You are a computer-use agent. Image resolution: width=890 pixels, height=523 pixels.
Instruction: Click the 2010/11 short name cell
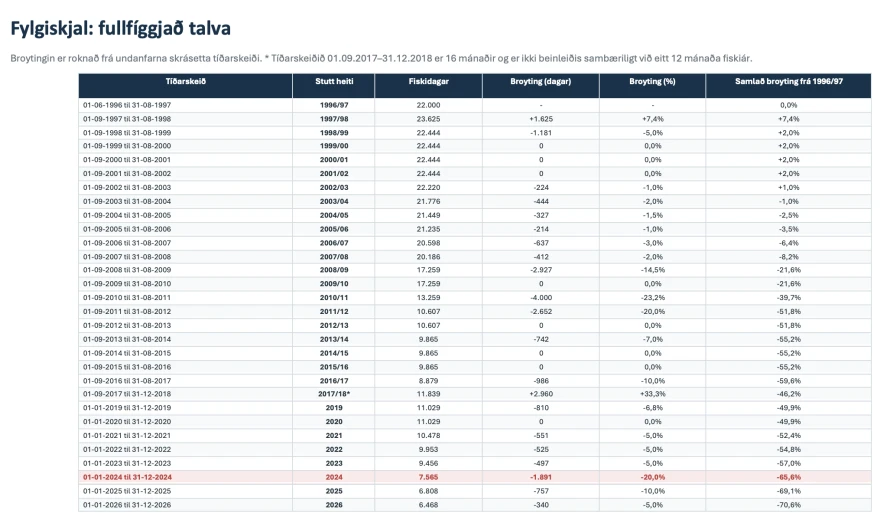tap(334, 298)
